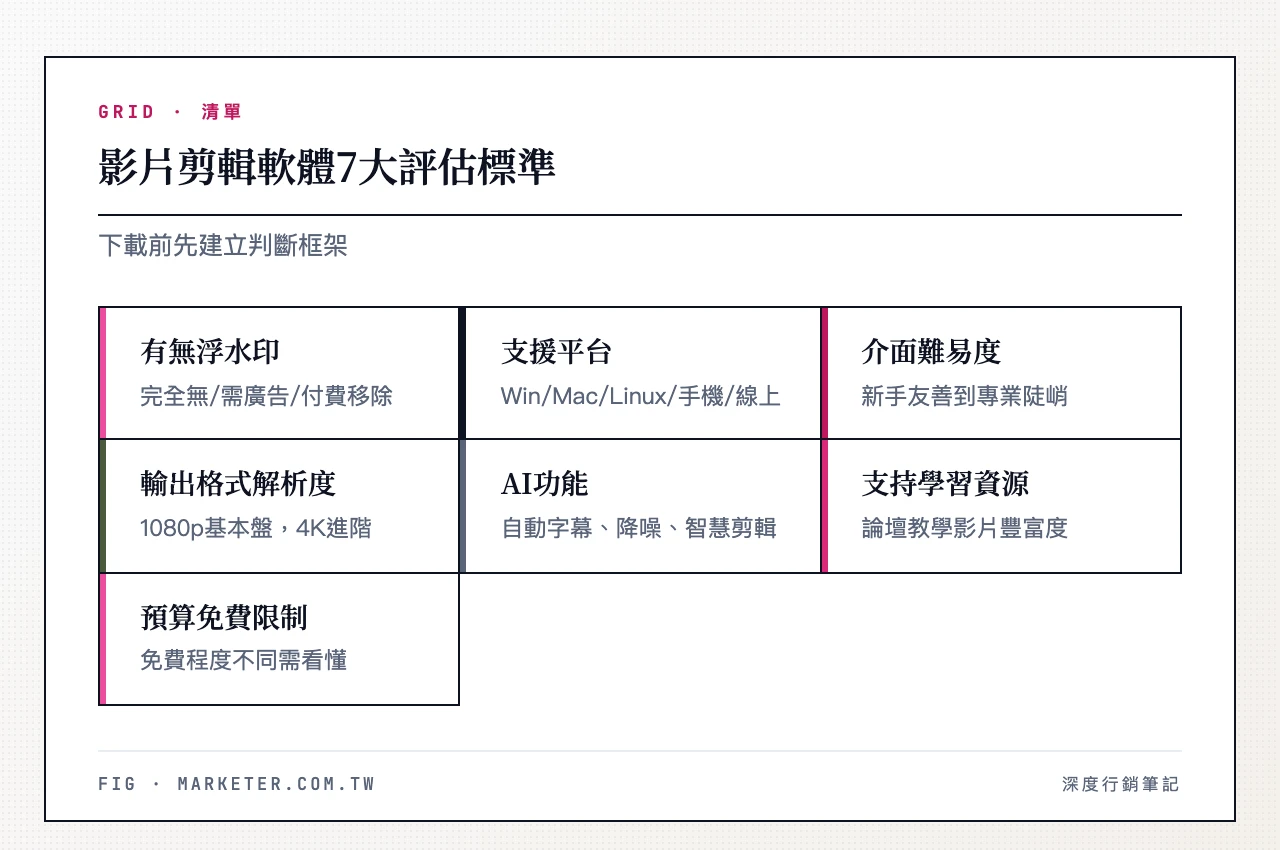
Task: Select the 支援平台 card heading
Action: pyautogui.click(x=556, y=352)
